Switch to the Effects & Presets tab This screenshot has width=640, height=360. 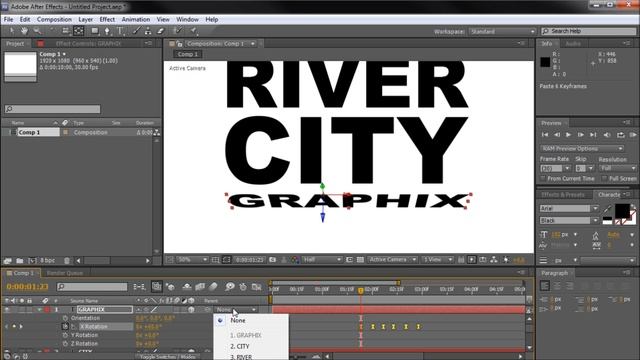click(563, 195)
